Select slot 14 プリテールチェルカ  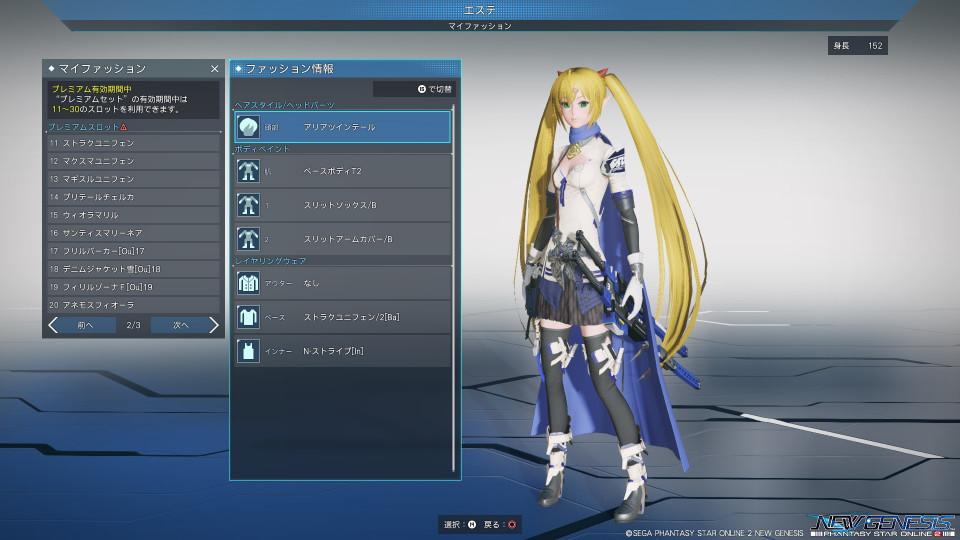(x=133, y=197)
